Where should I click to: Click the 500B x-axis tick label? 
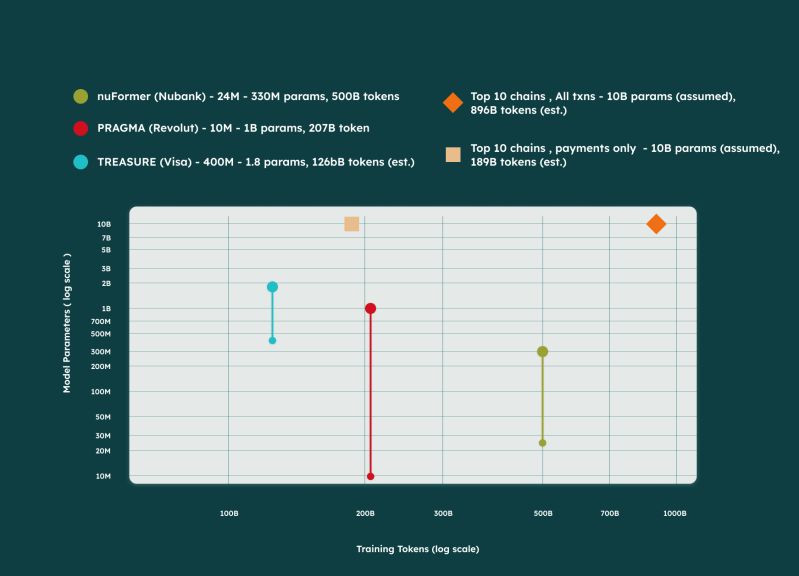coord(543,513)
